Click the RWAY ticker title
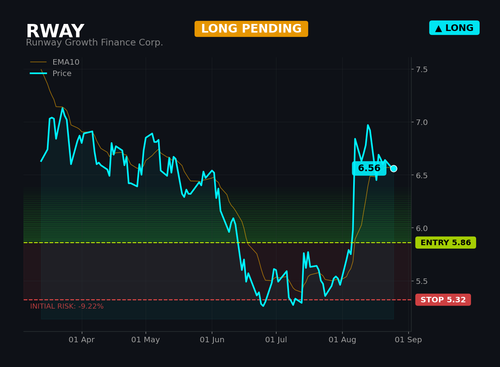 (x=55, y=31)
